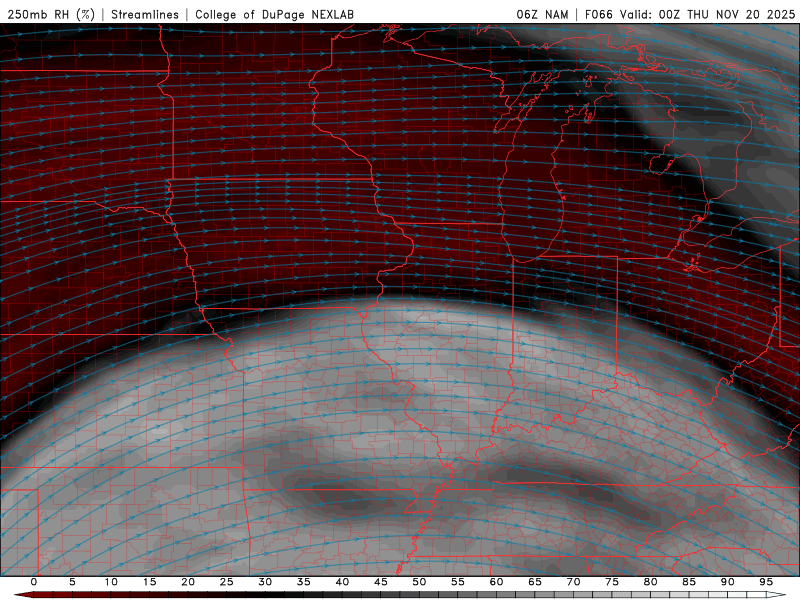800x600 pixels.
Task: Click the "15" label on the color scale
Action: tap(149, 582)
